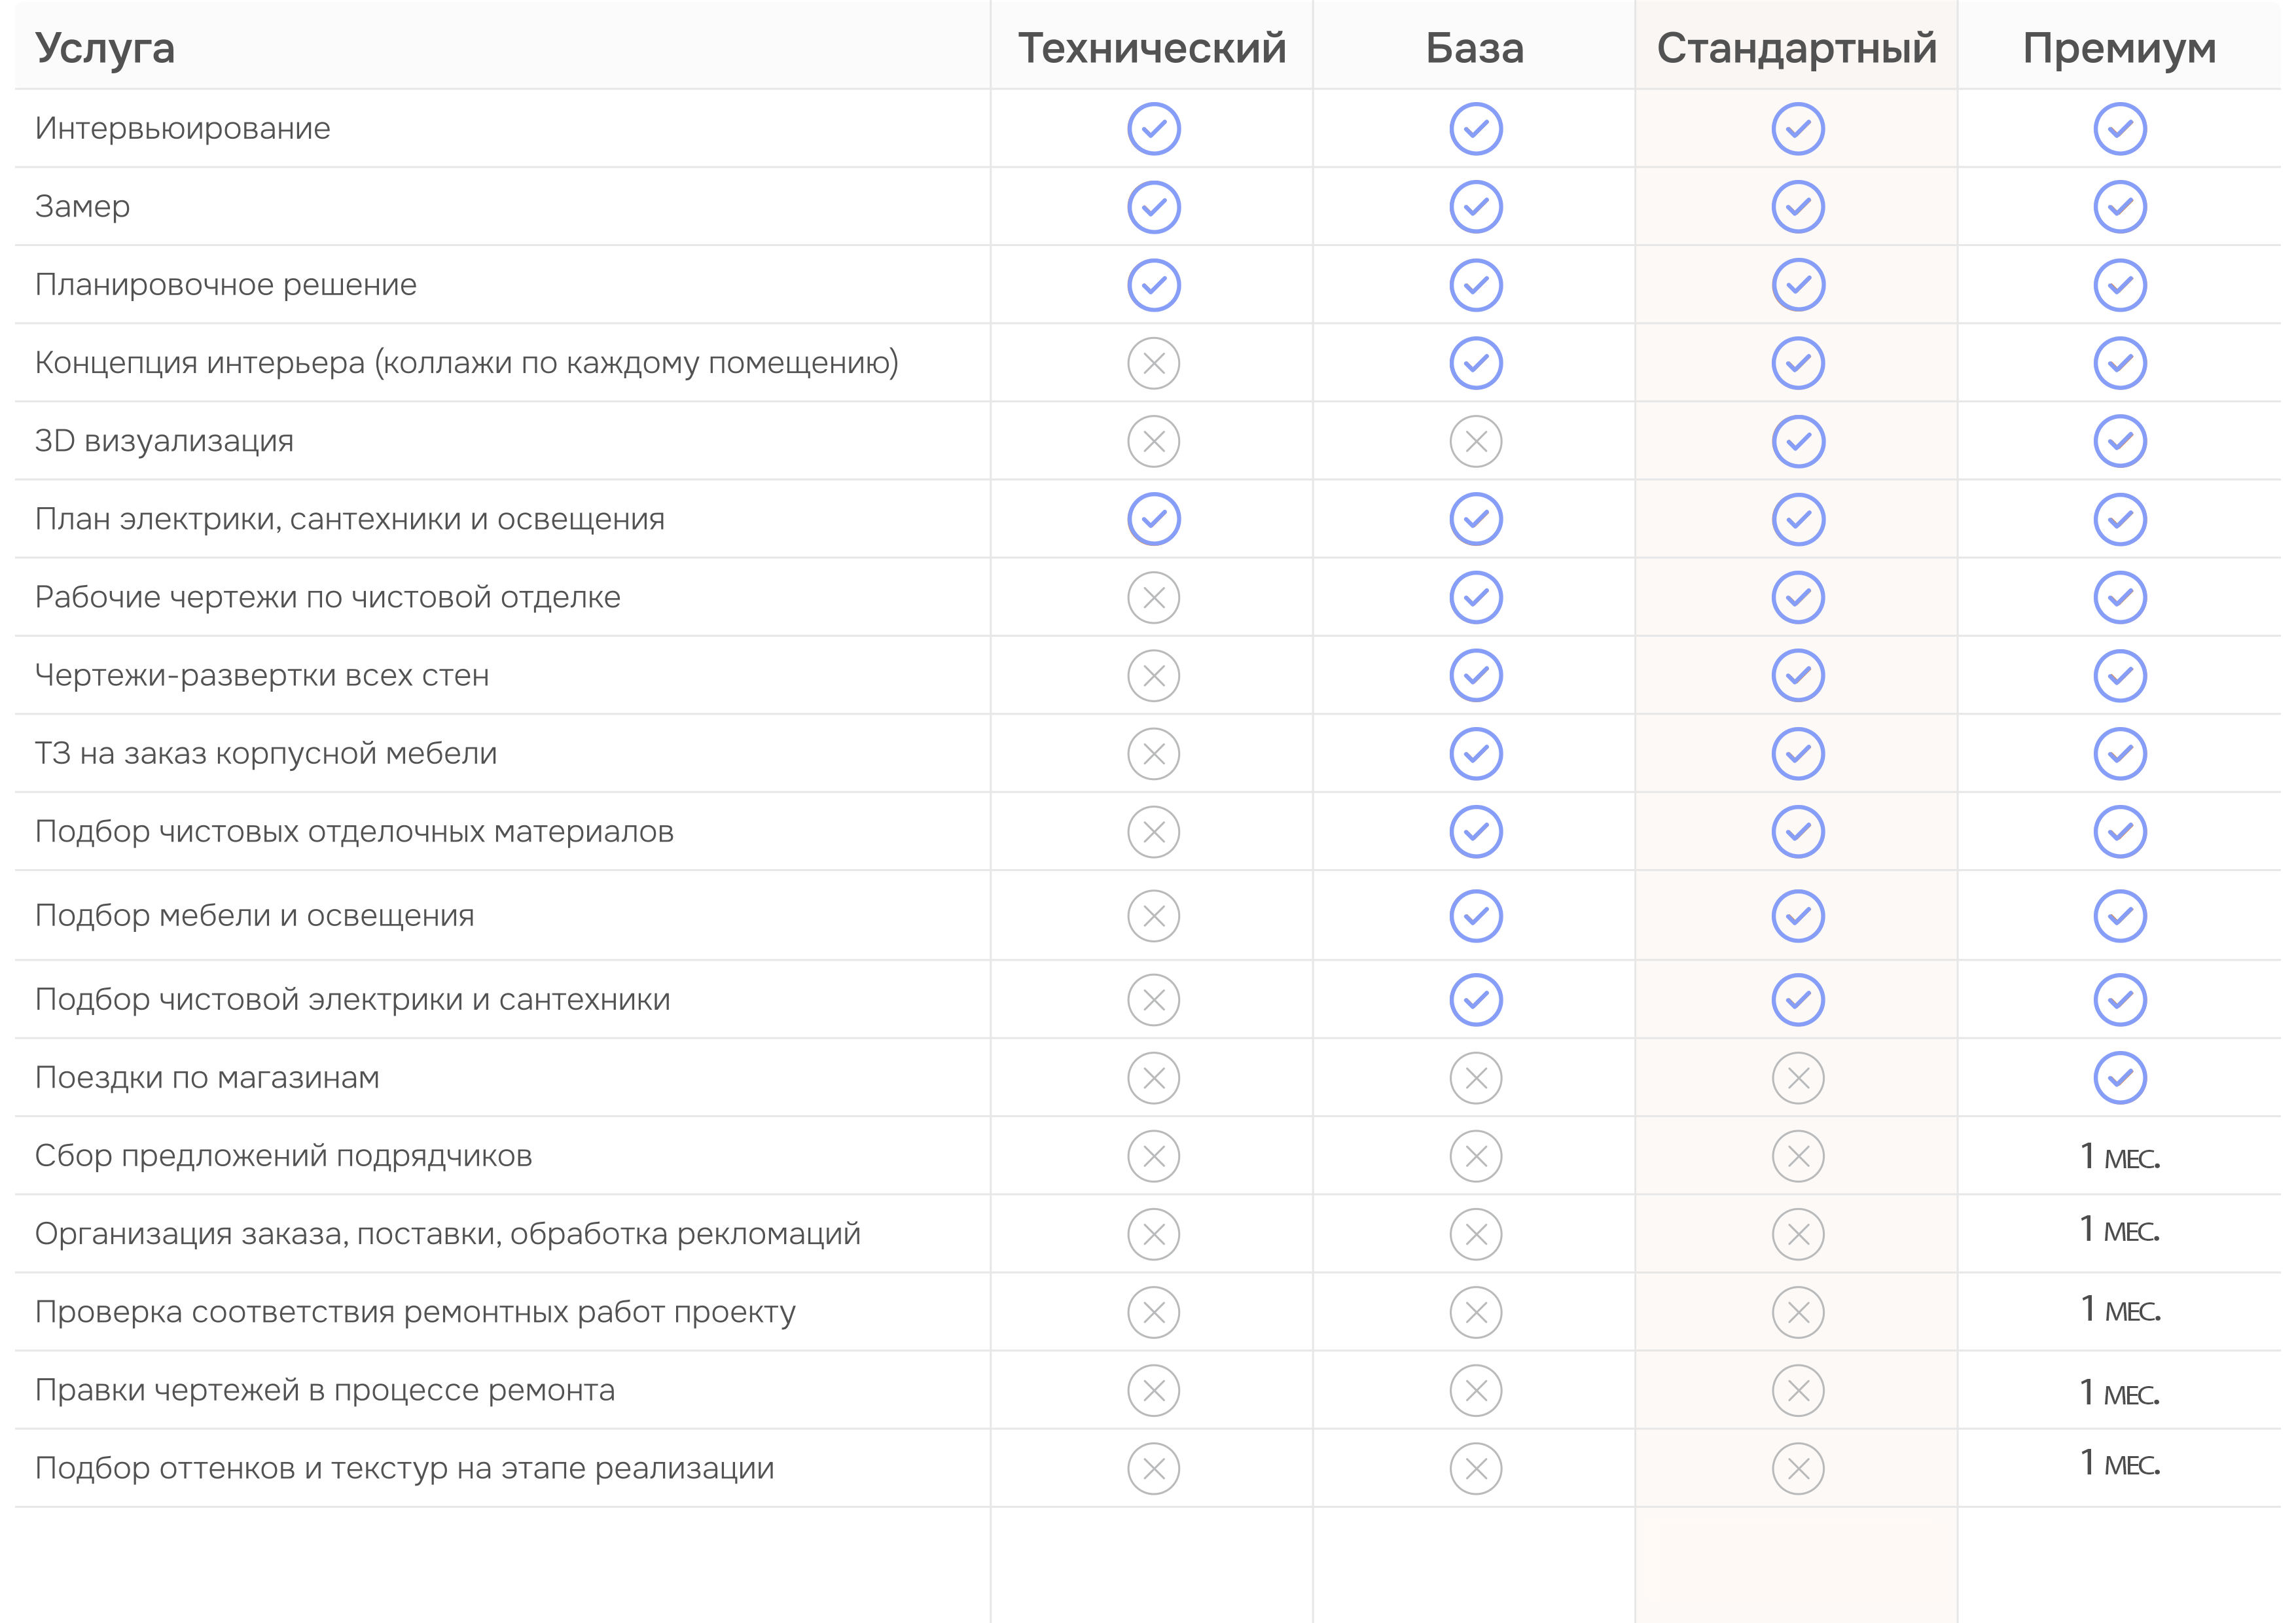Click ТЗ на заказ корпусной мебели cross icon
2296x1623 pixels.
tap(1153, 754)
